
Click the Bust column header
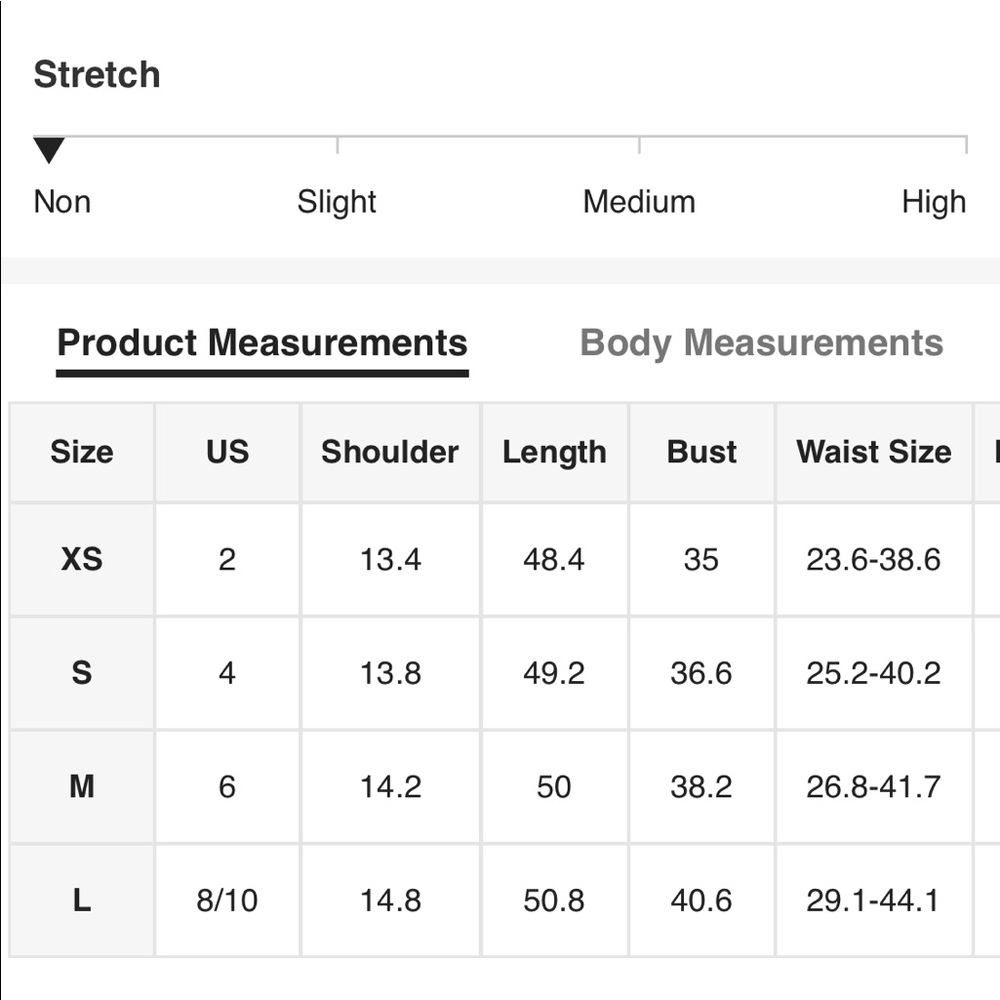[x=702, y=452]
